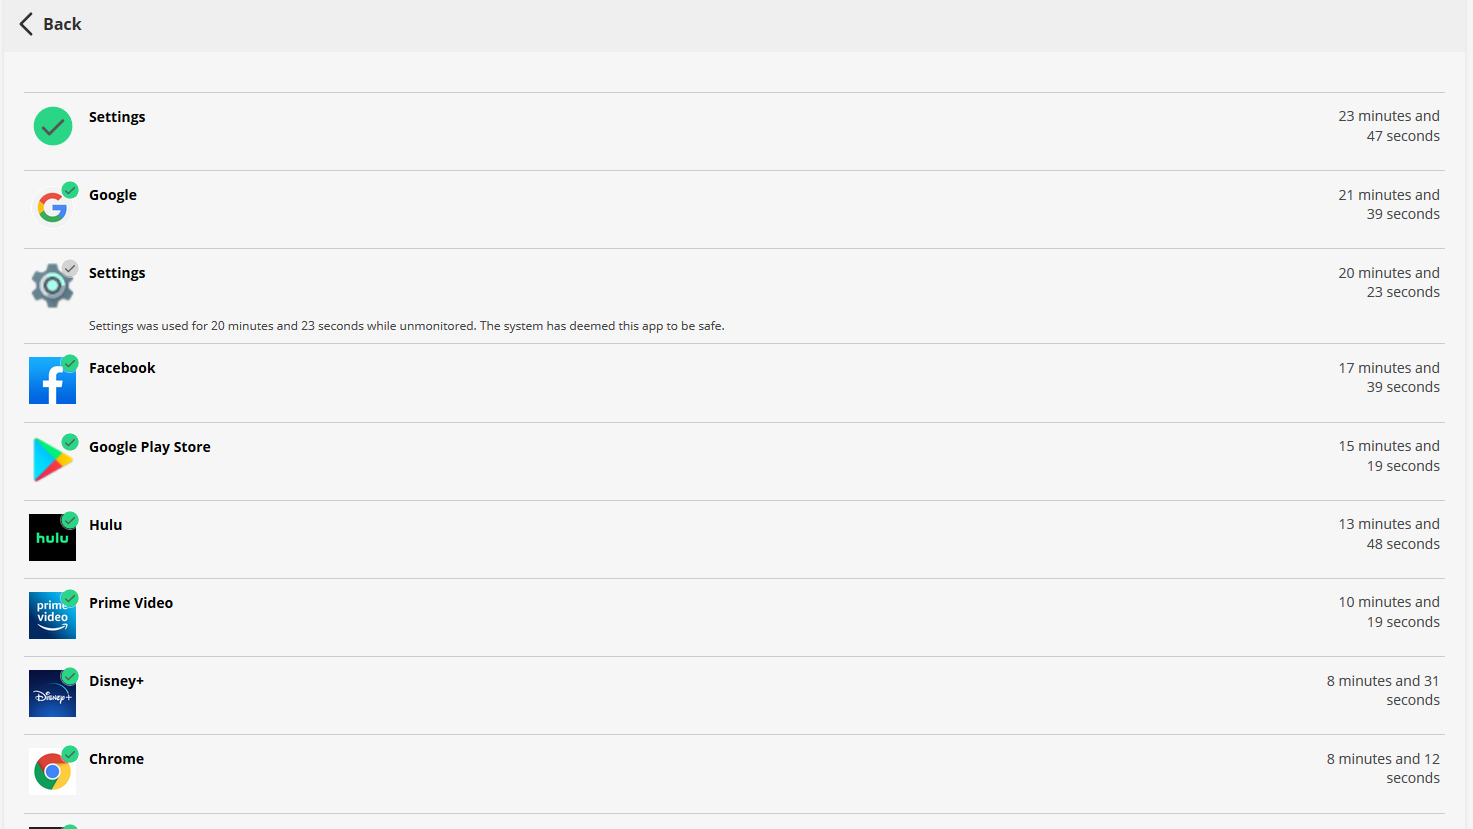Click the Facebook app icon
This screenshot has width=1473, height=829.
point(52,380)
